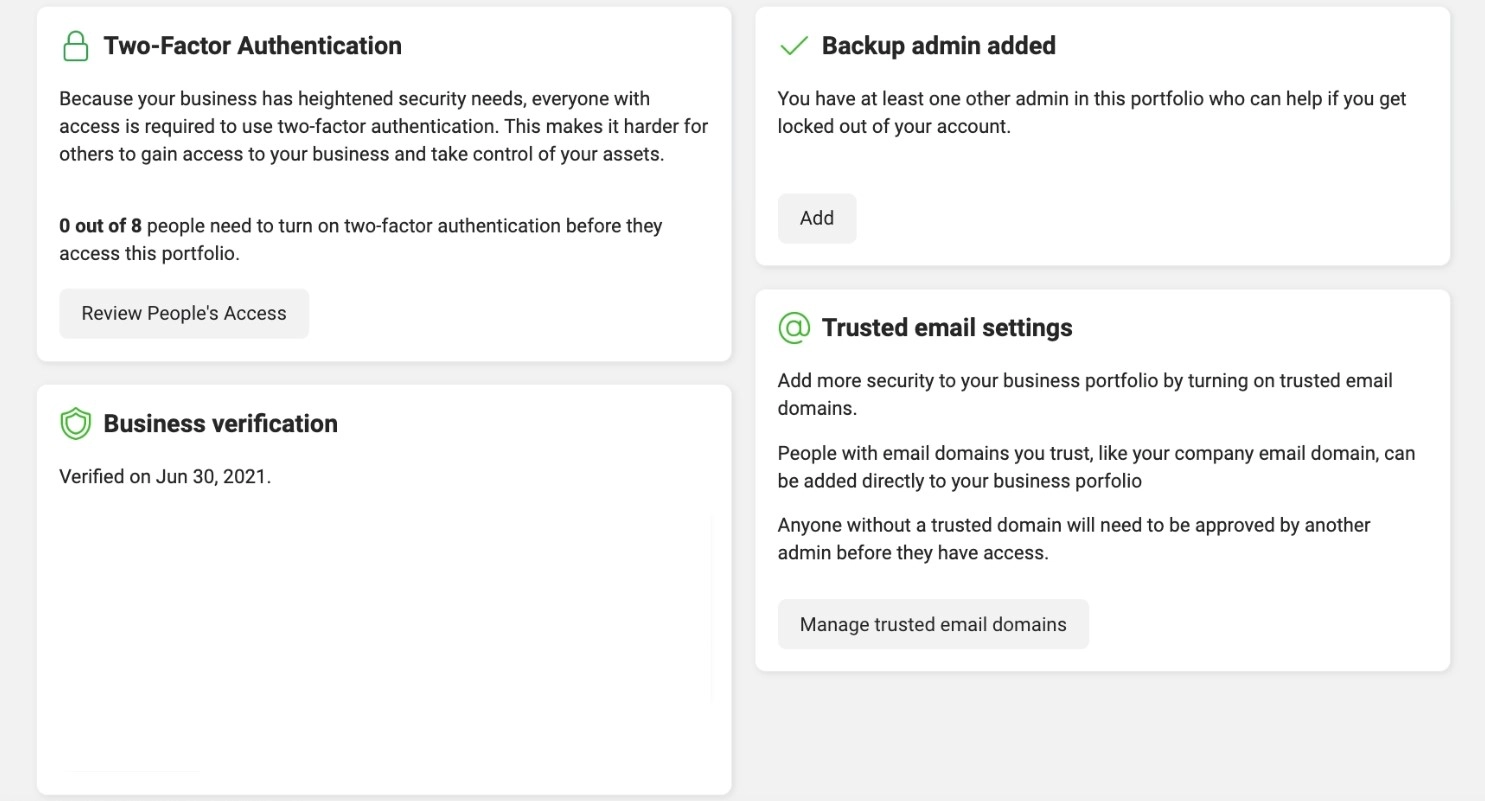
Task: Select the Two-Factor Authentication heading
Action: click(x=253, y=46)
